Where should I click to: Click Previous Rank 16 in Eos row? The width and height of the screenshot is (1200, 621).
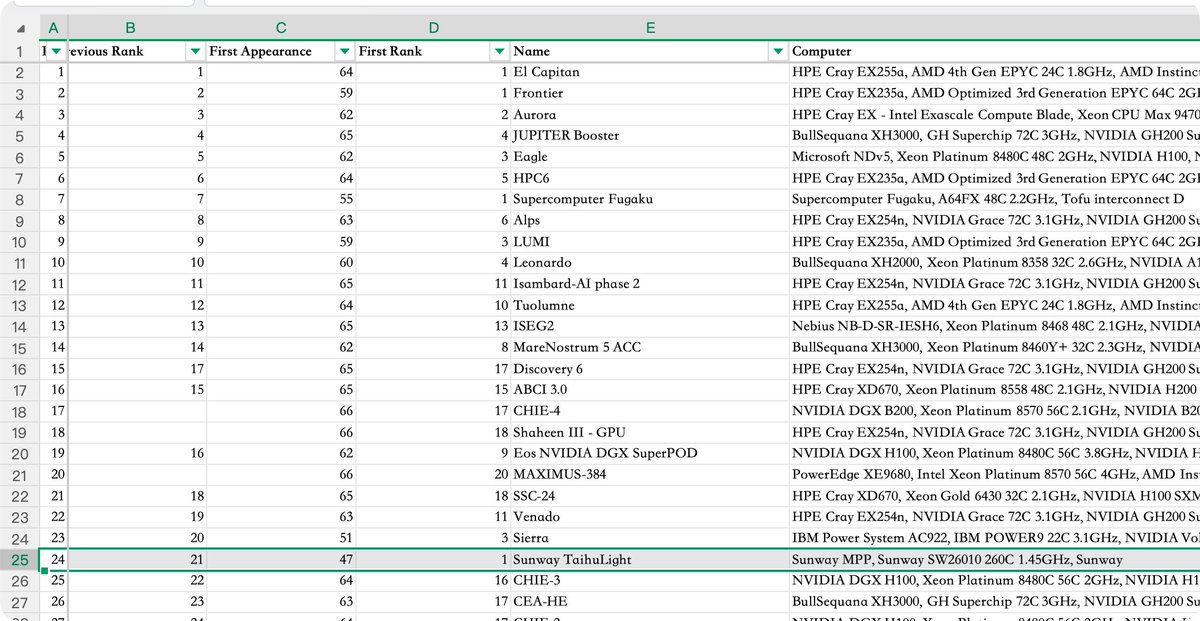click(x=137, y=453)
